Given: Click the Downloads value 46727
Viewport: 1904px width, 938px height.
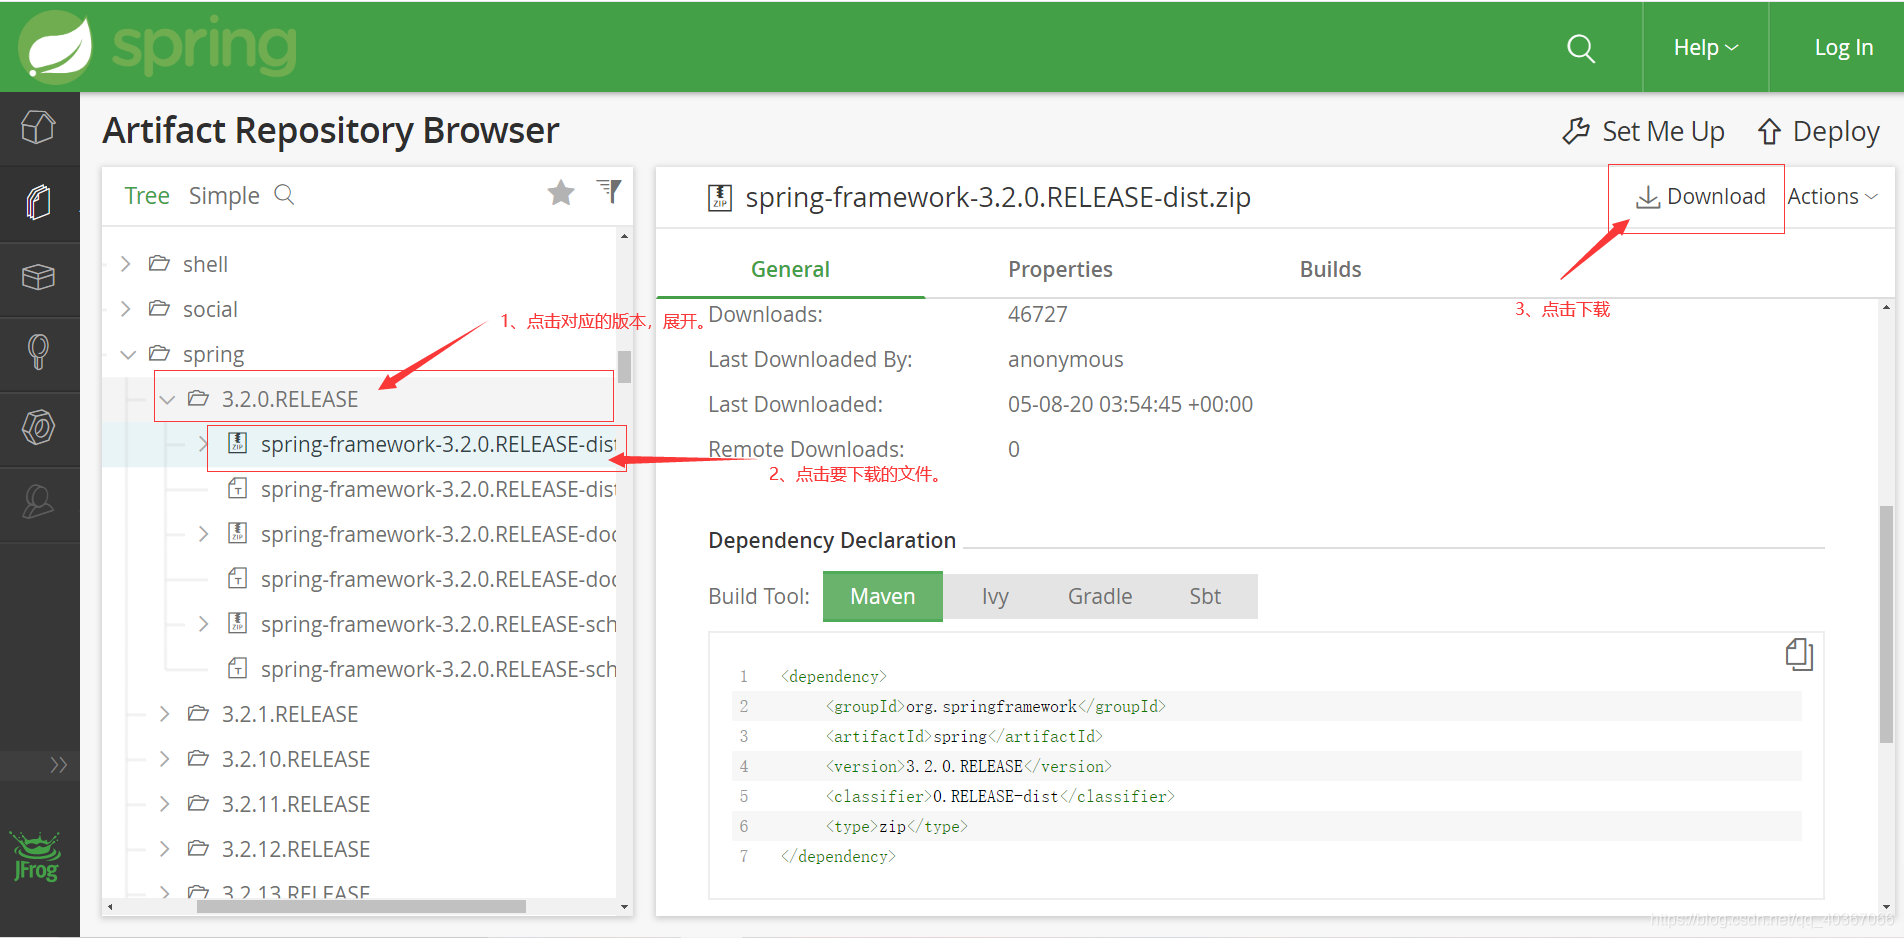Looking at the screenshot, I should click(x=1038, y=314).
